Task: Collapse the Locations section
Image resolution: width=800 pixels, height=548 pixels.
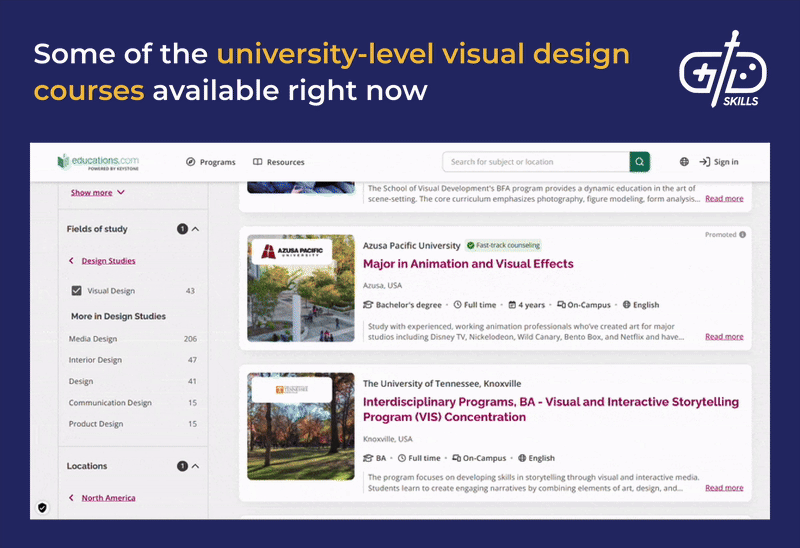Action: point(195,466)
